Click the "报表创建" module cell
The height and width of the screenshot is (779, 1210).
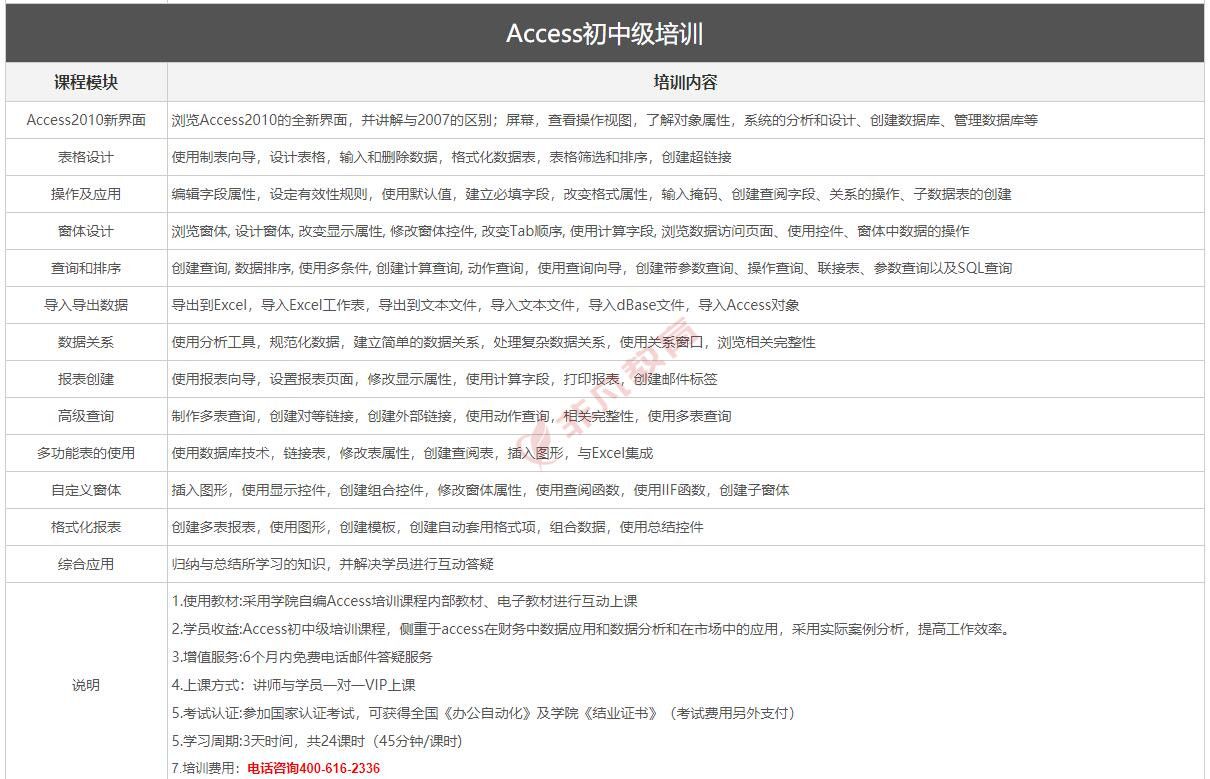(x=86, y=379)
